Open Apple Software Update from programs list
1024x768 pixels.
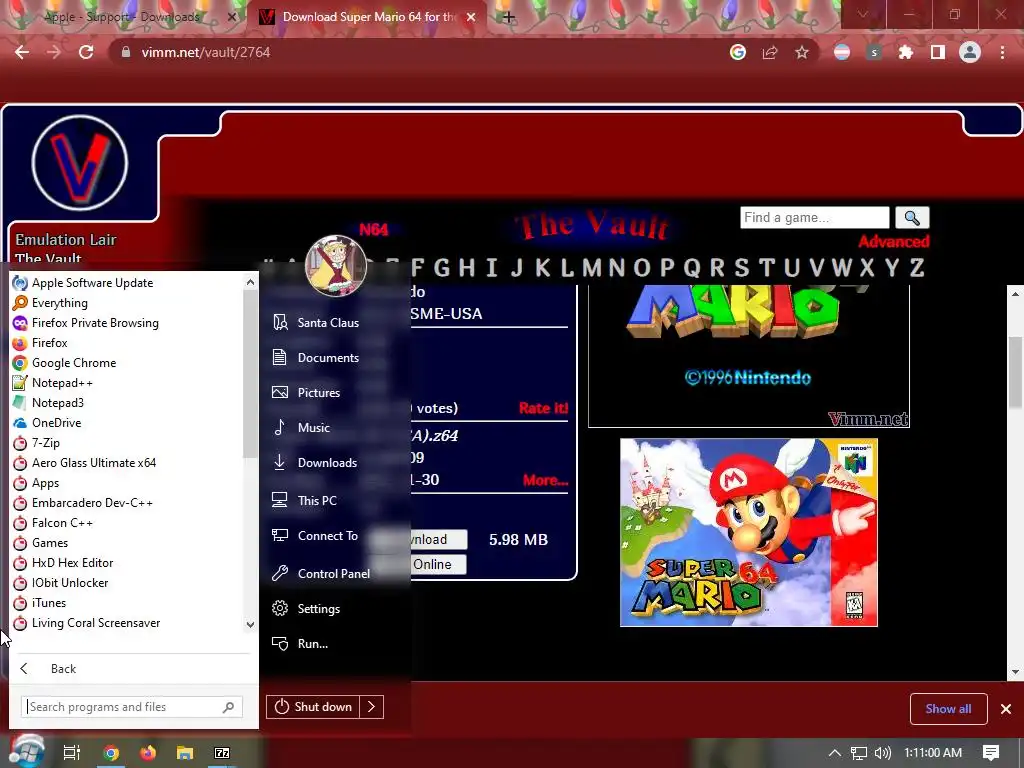coord(91,283)
